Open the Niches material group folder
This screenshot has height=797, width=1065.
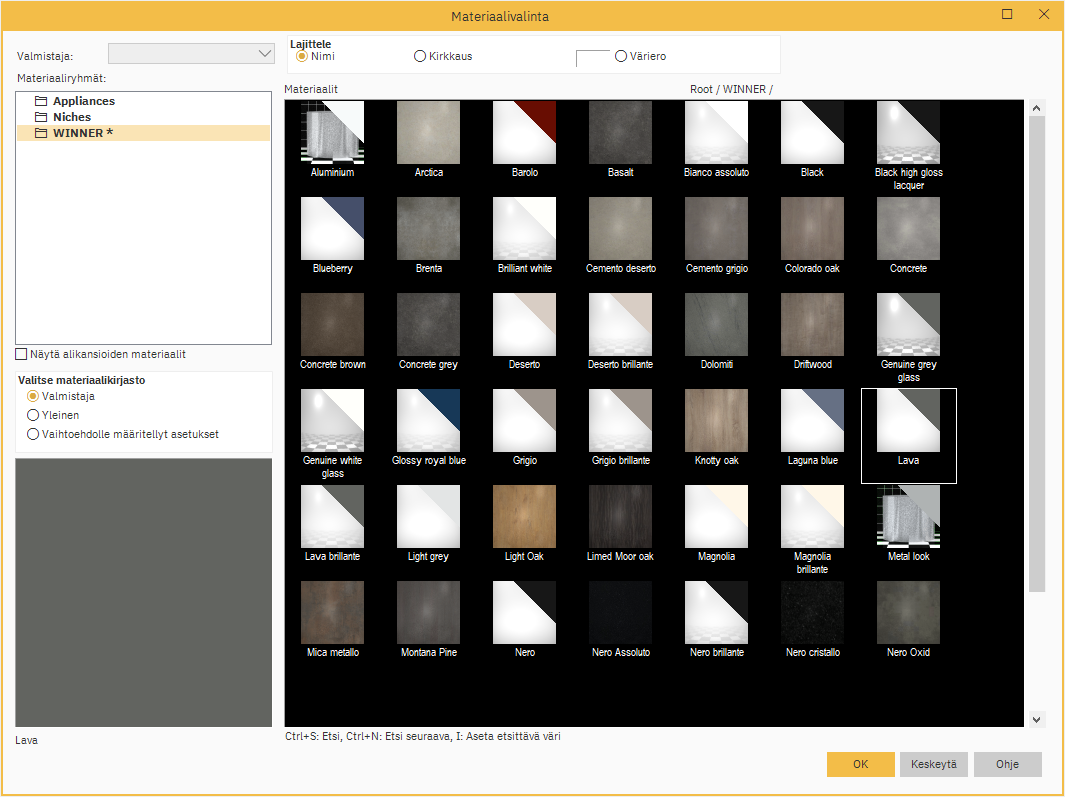click(71, 117)
